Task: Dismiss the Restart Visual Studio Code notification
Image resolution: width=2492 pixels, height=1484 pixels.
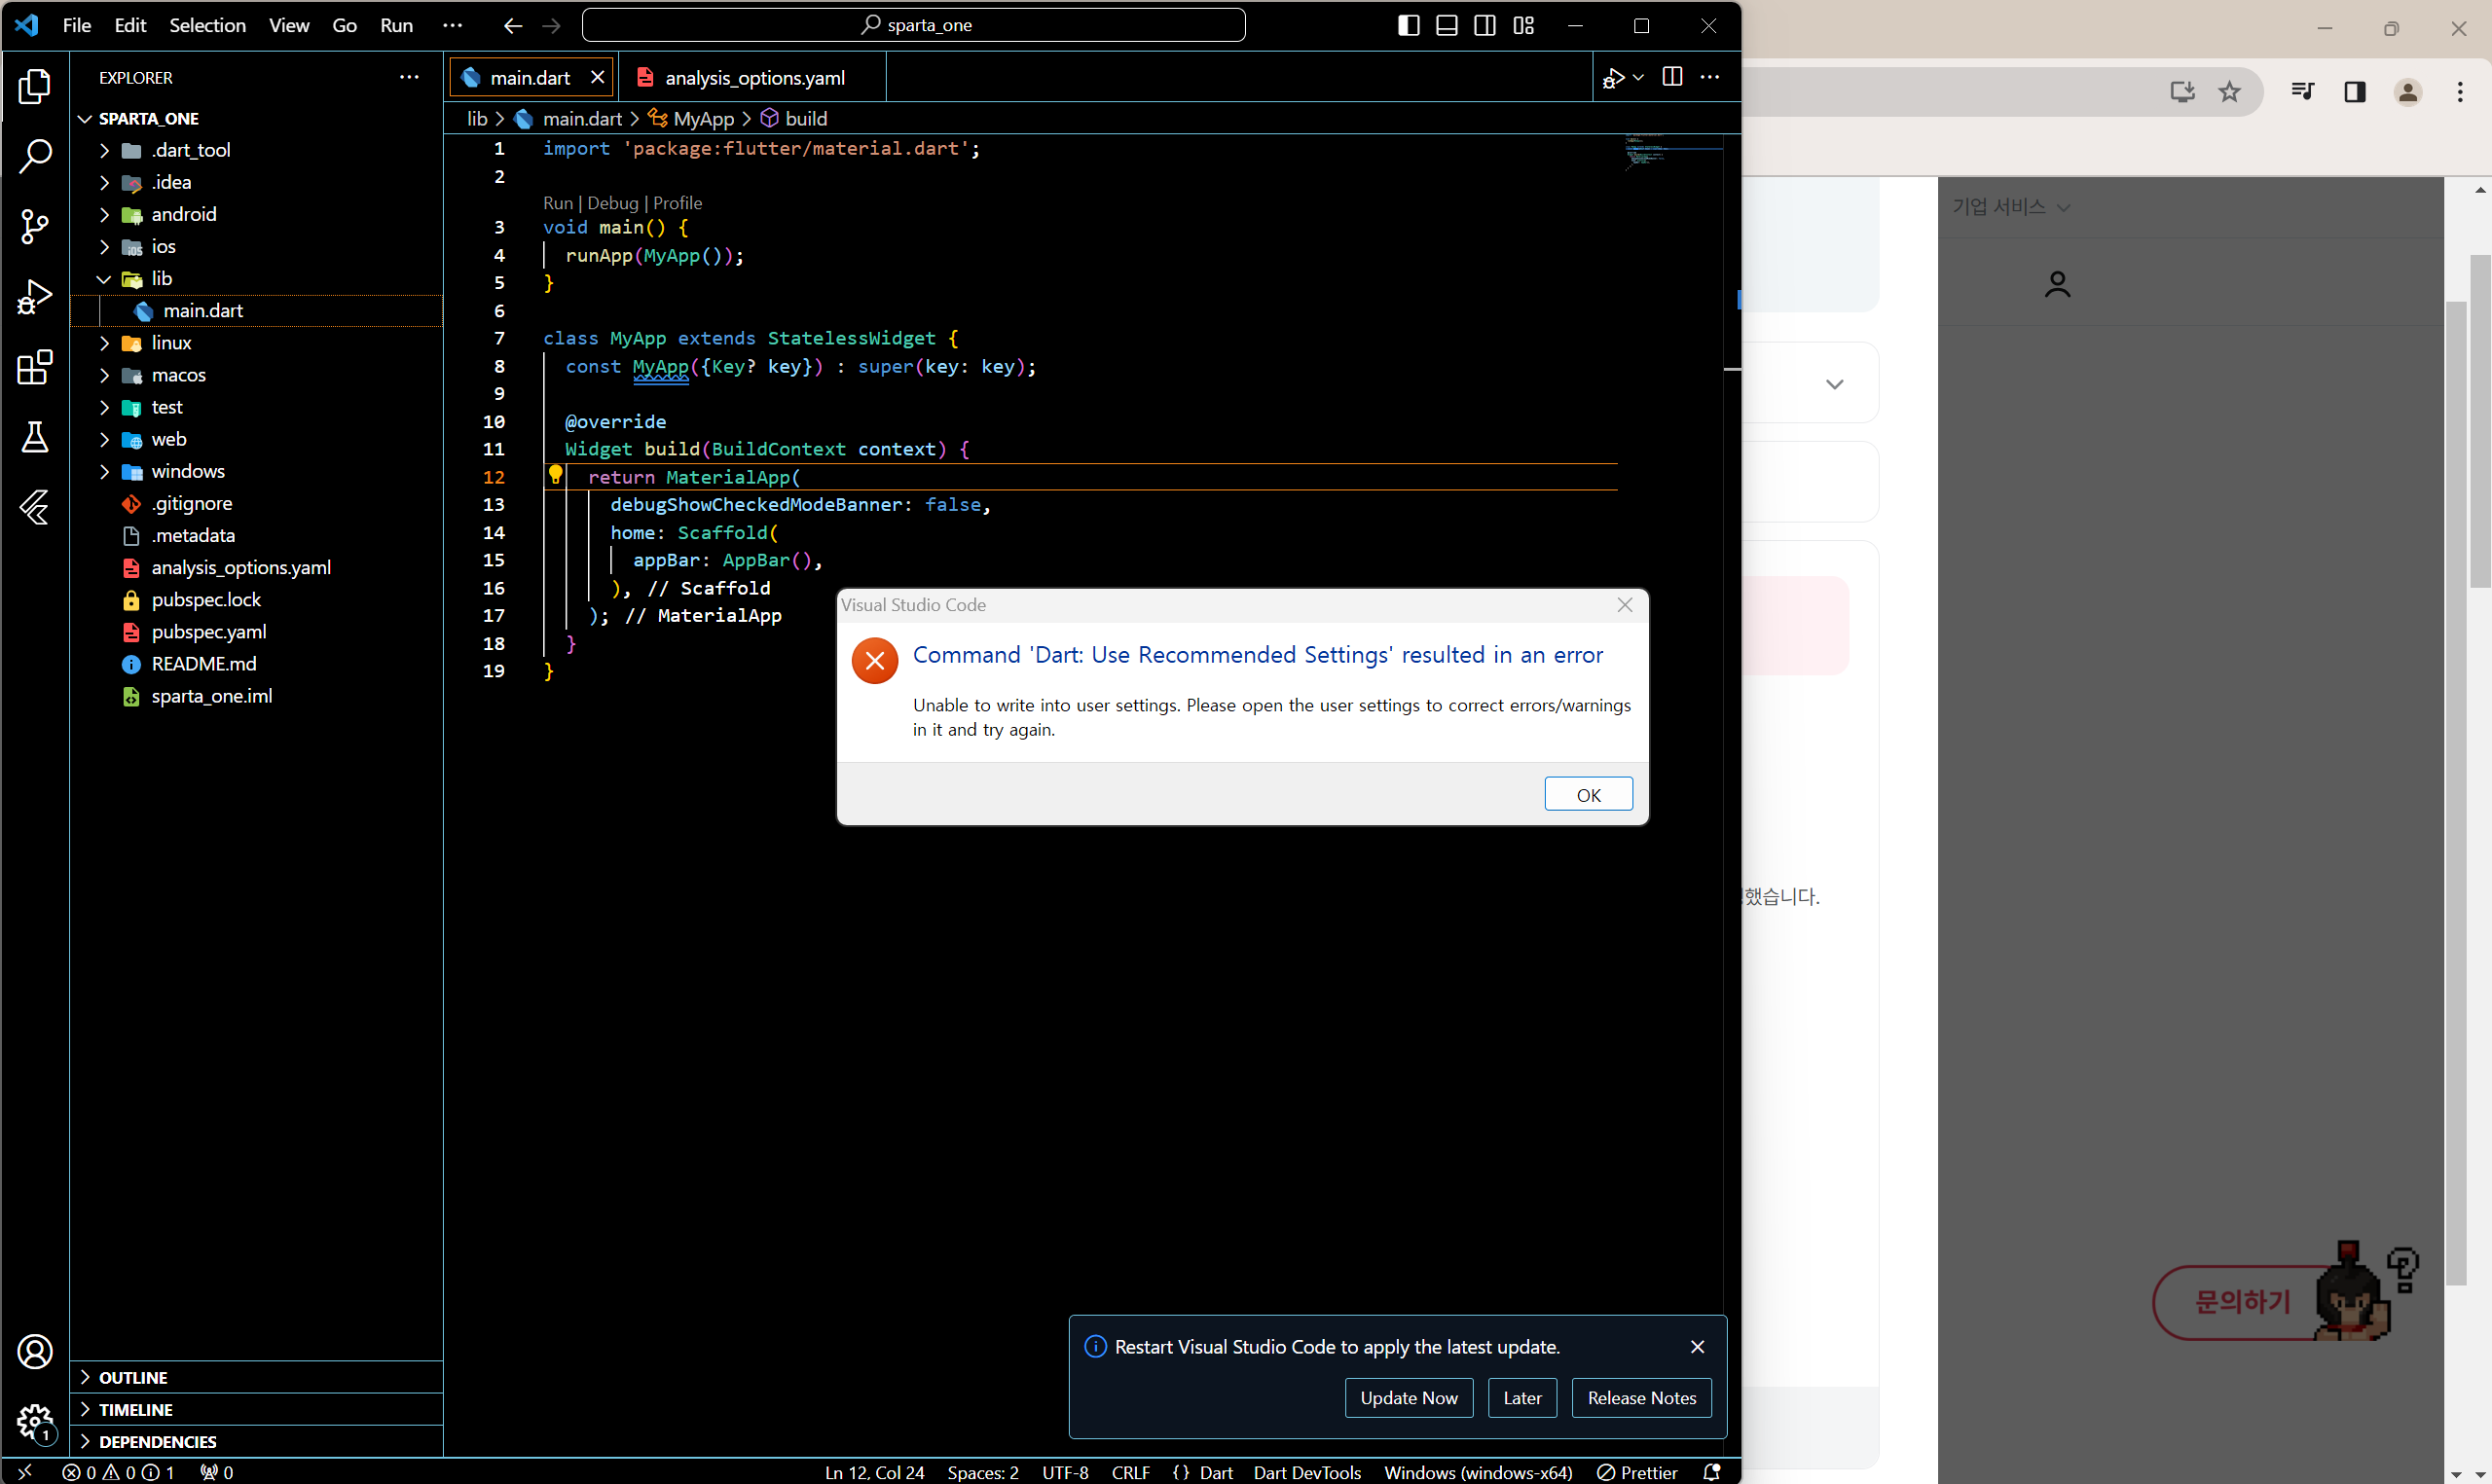Action: [x=1697, y=1347]
